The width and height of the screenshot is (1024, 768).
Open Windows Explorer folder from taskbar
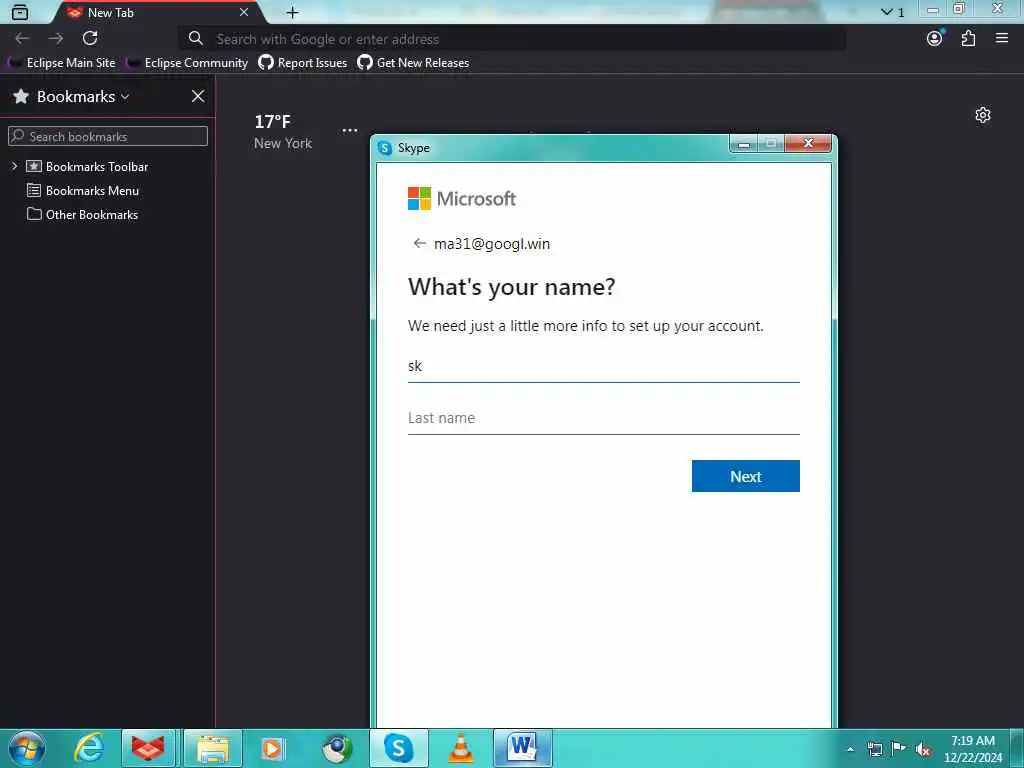[213, 748]
